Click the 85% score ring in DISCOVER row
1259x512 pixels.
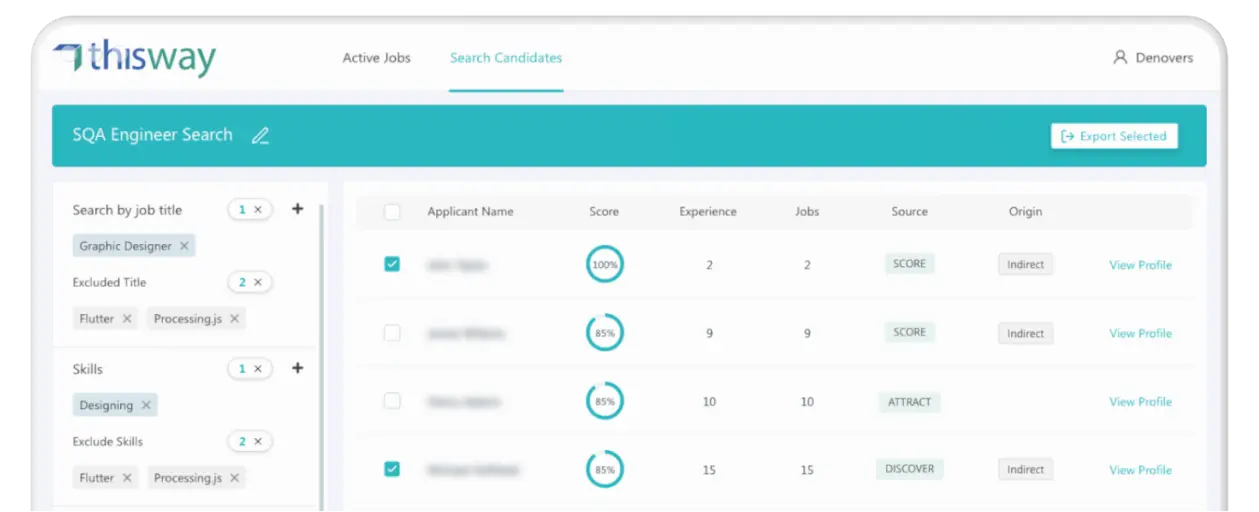point(605,469)
